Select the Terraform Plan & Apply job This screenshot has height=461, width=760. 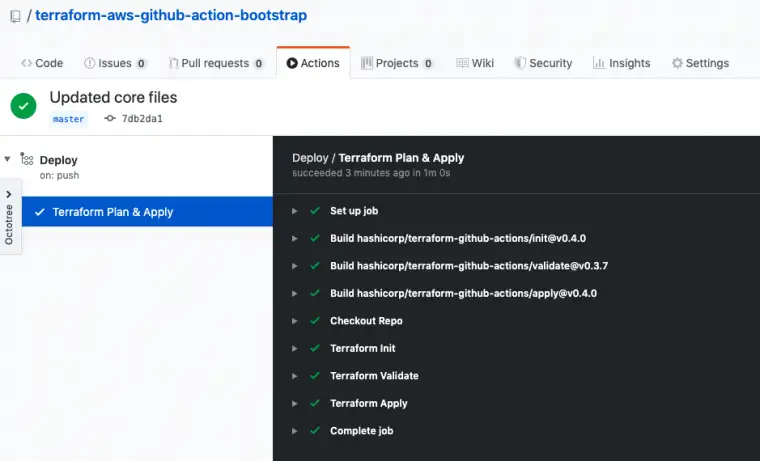coord(112,212)
